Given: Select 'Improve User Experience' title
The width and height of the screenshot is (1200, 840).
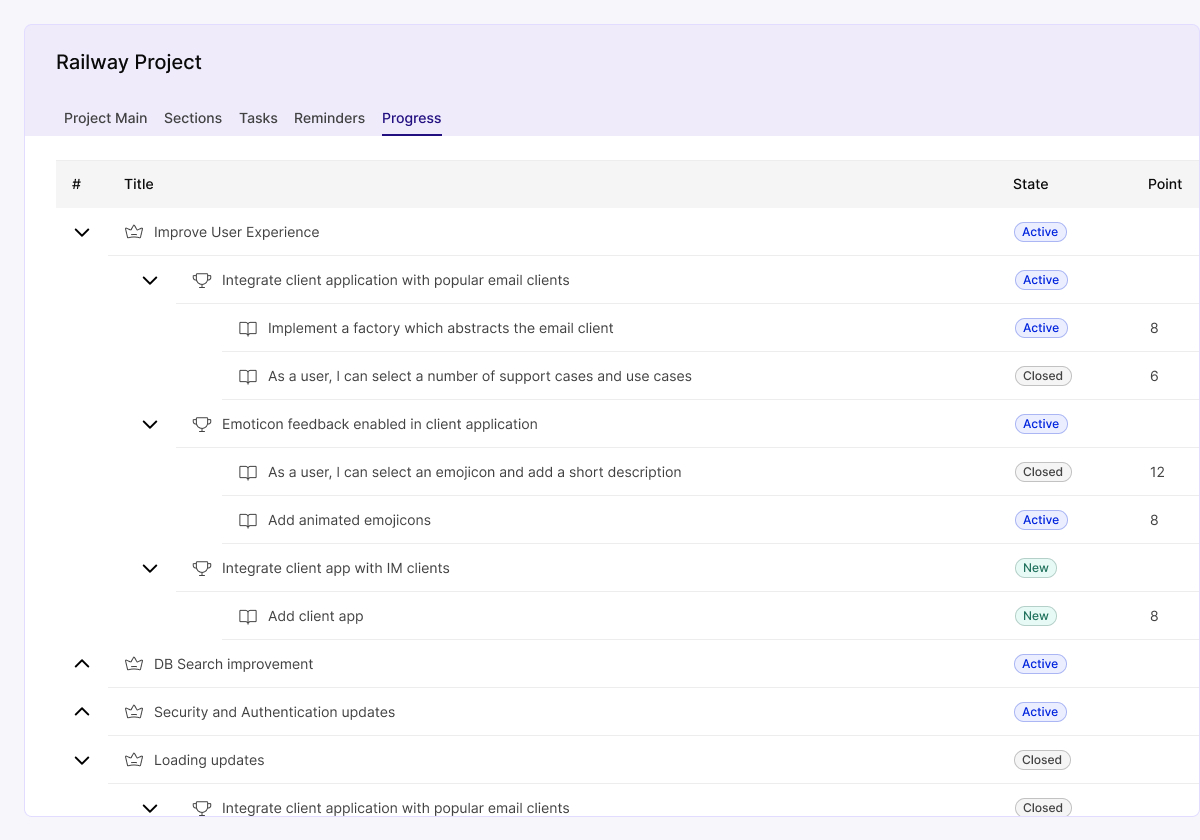Looking at the screenshot, I should coord(237,232).
